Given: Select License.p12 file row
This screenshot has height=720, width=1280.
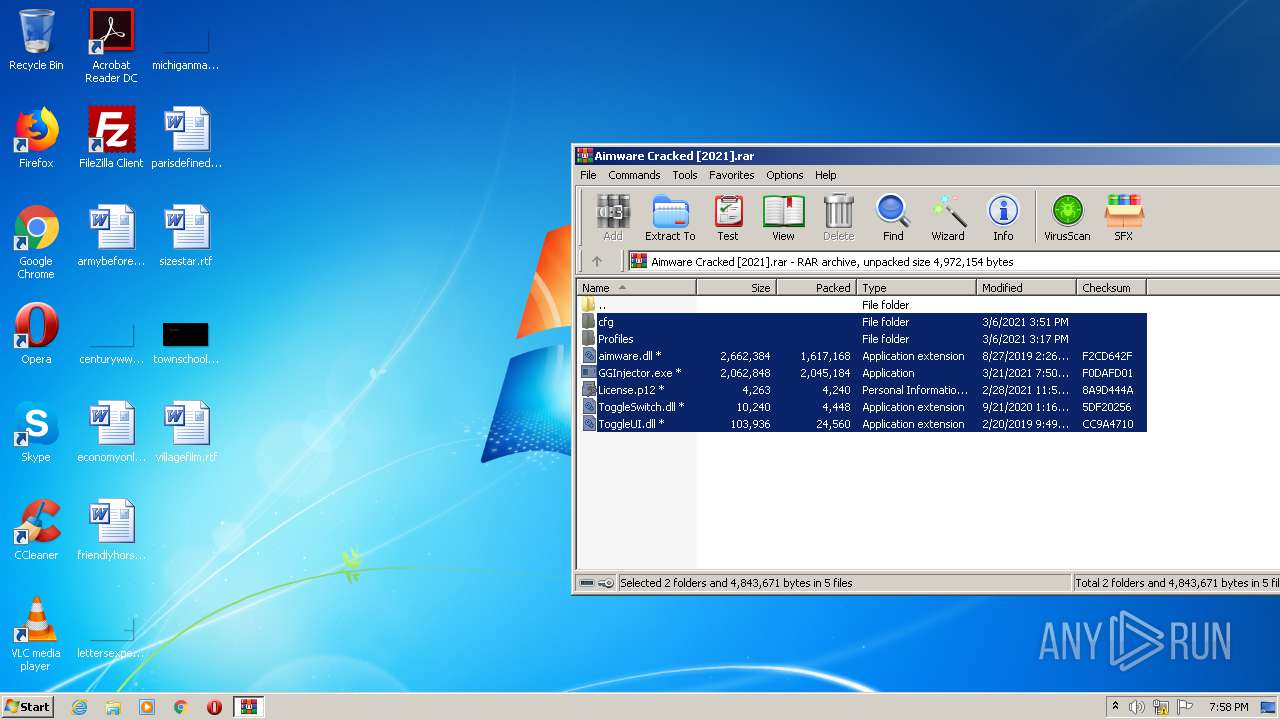Looking at the screenshot, I should 863,390.
